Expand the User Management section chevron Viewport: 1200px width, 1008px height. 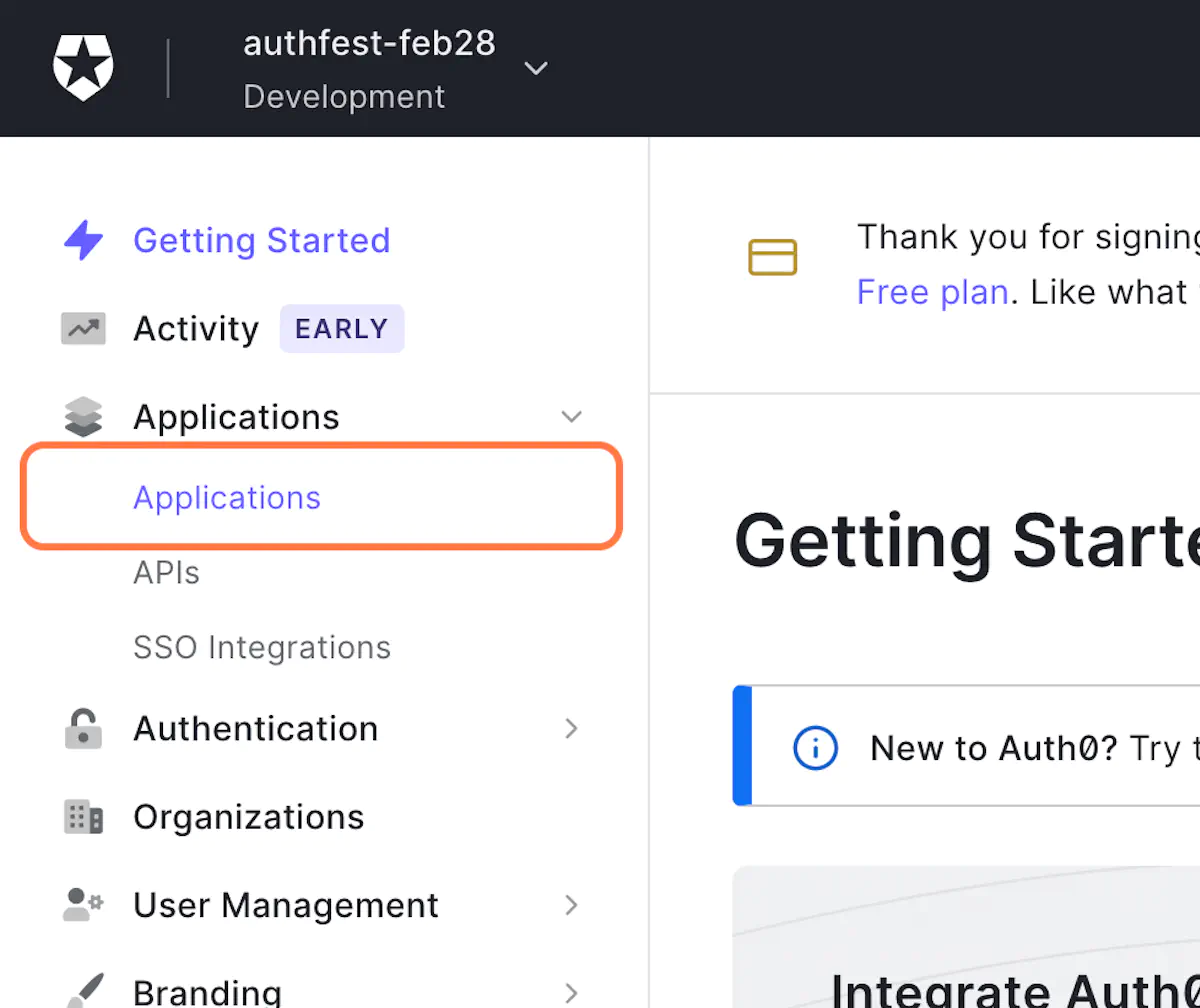click(572, 905)
